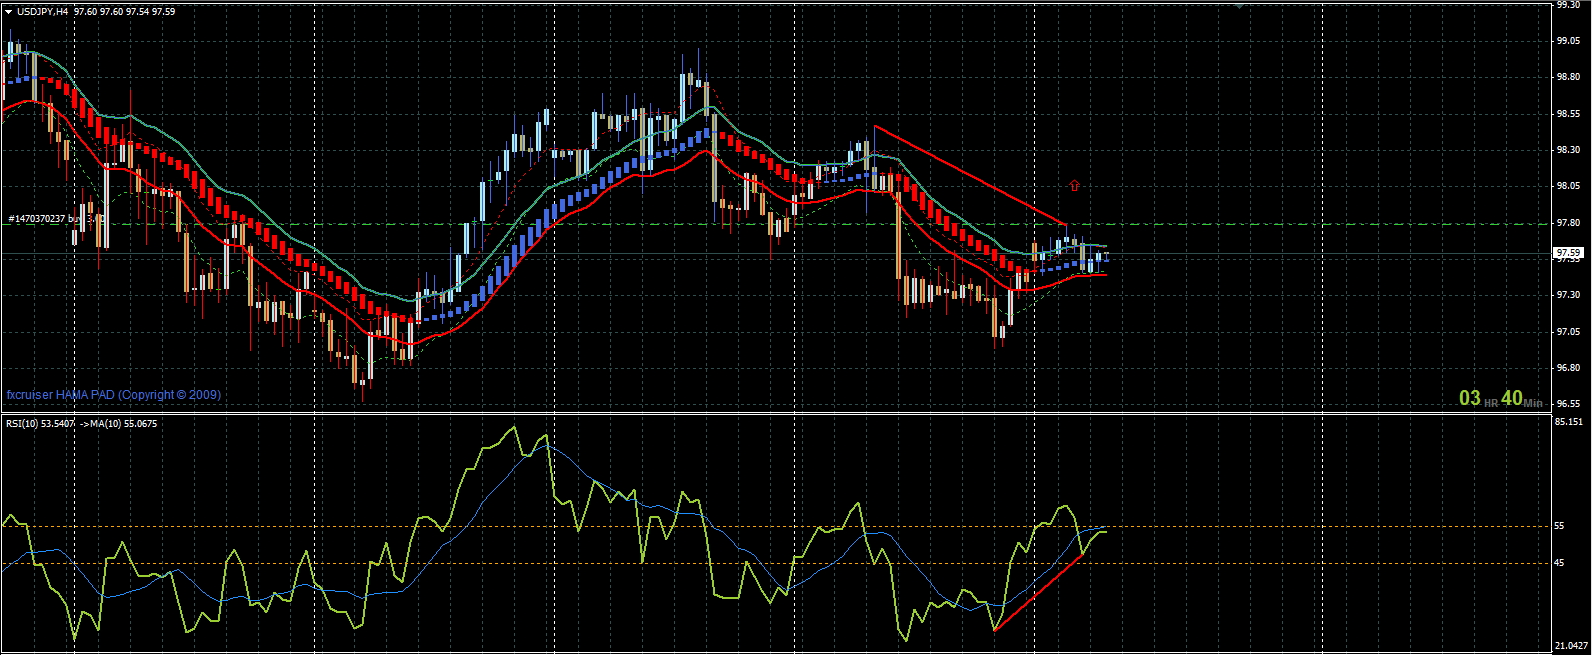The width and height of the screenshot is (1592, 655).
Task: Click the RSI level 55 label
Action: point(1560,526)
